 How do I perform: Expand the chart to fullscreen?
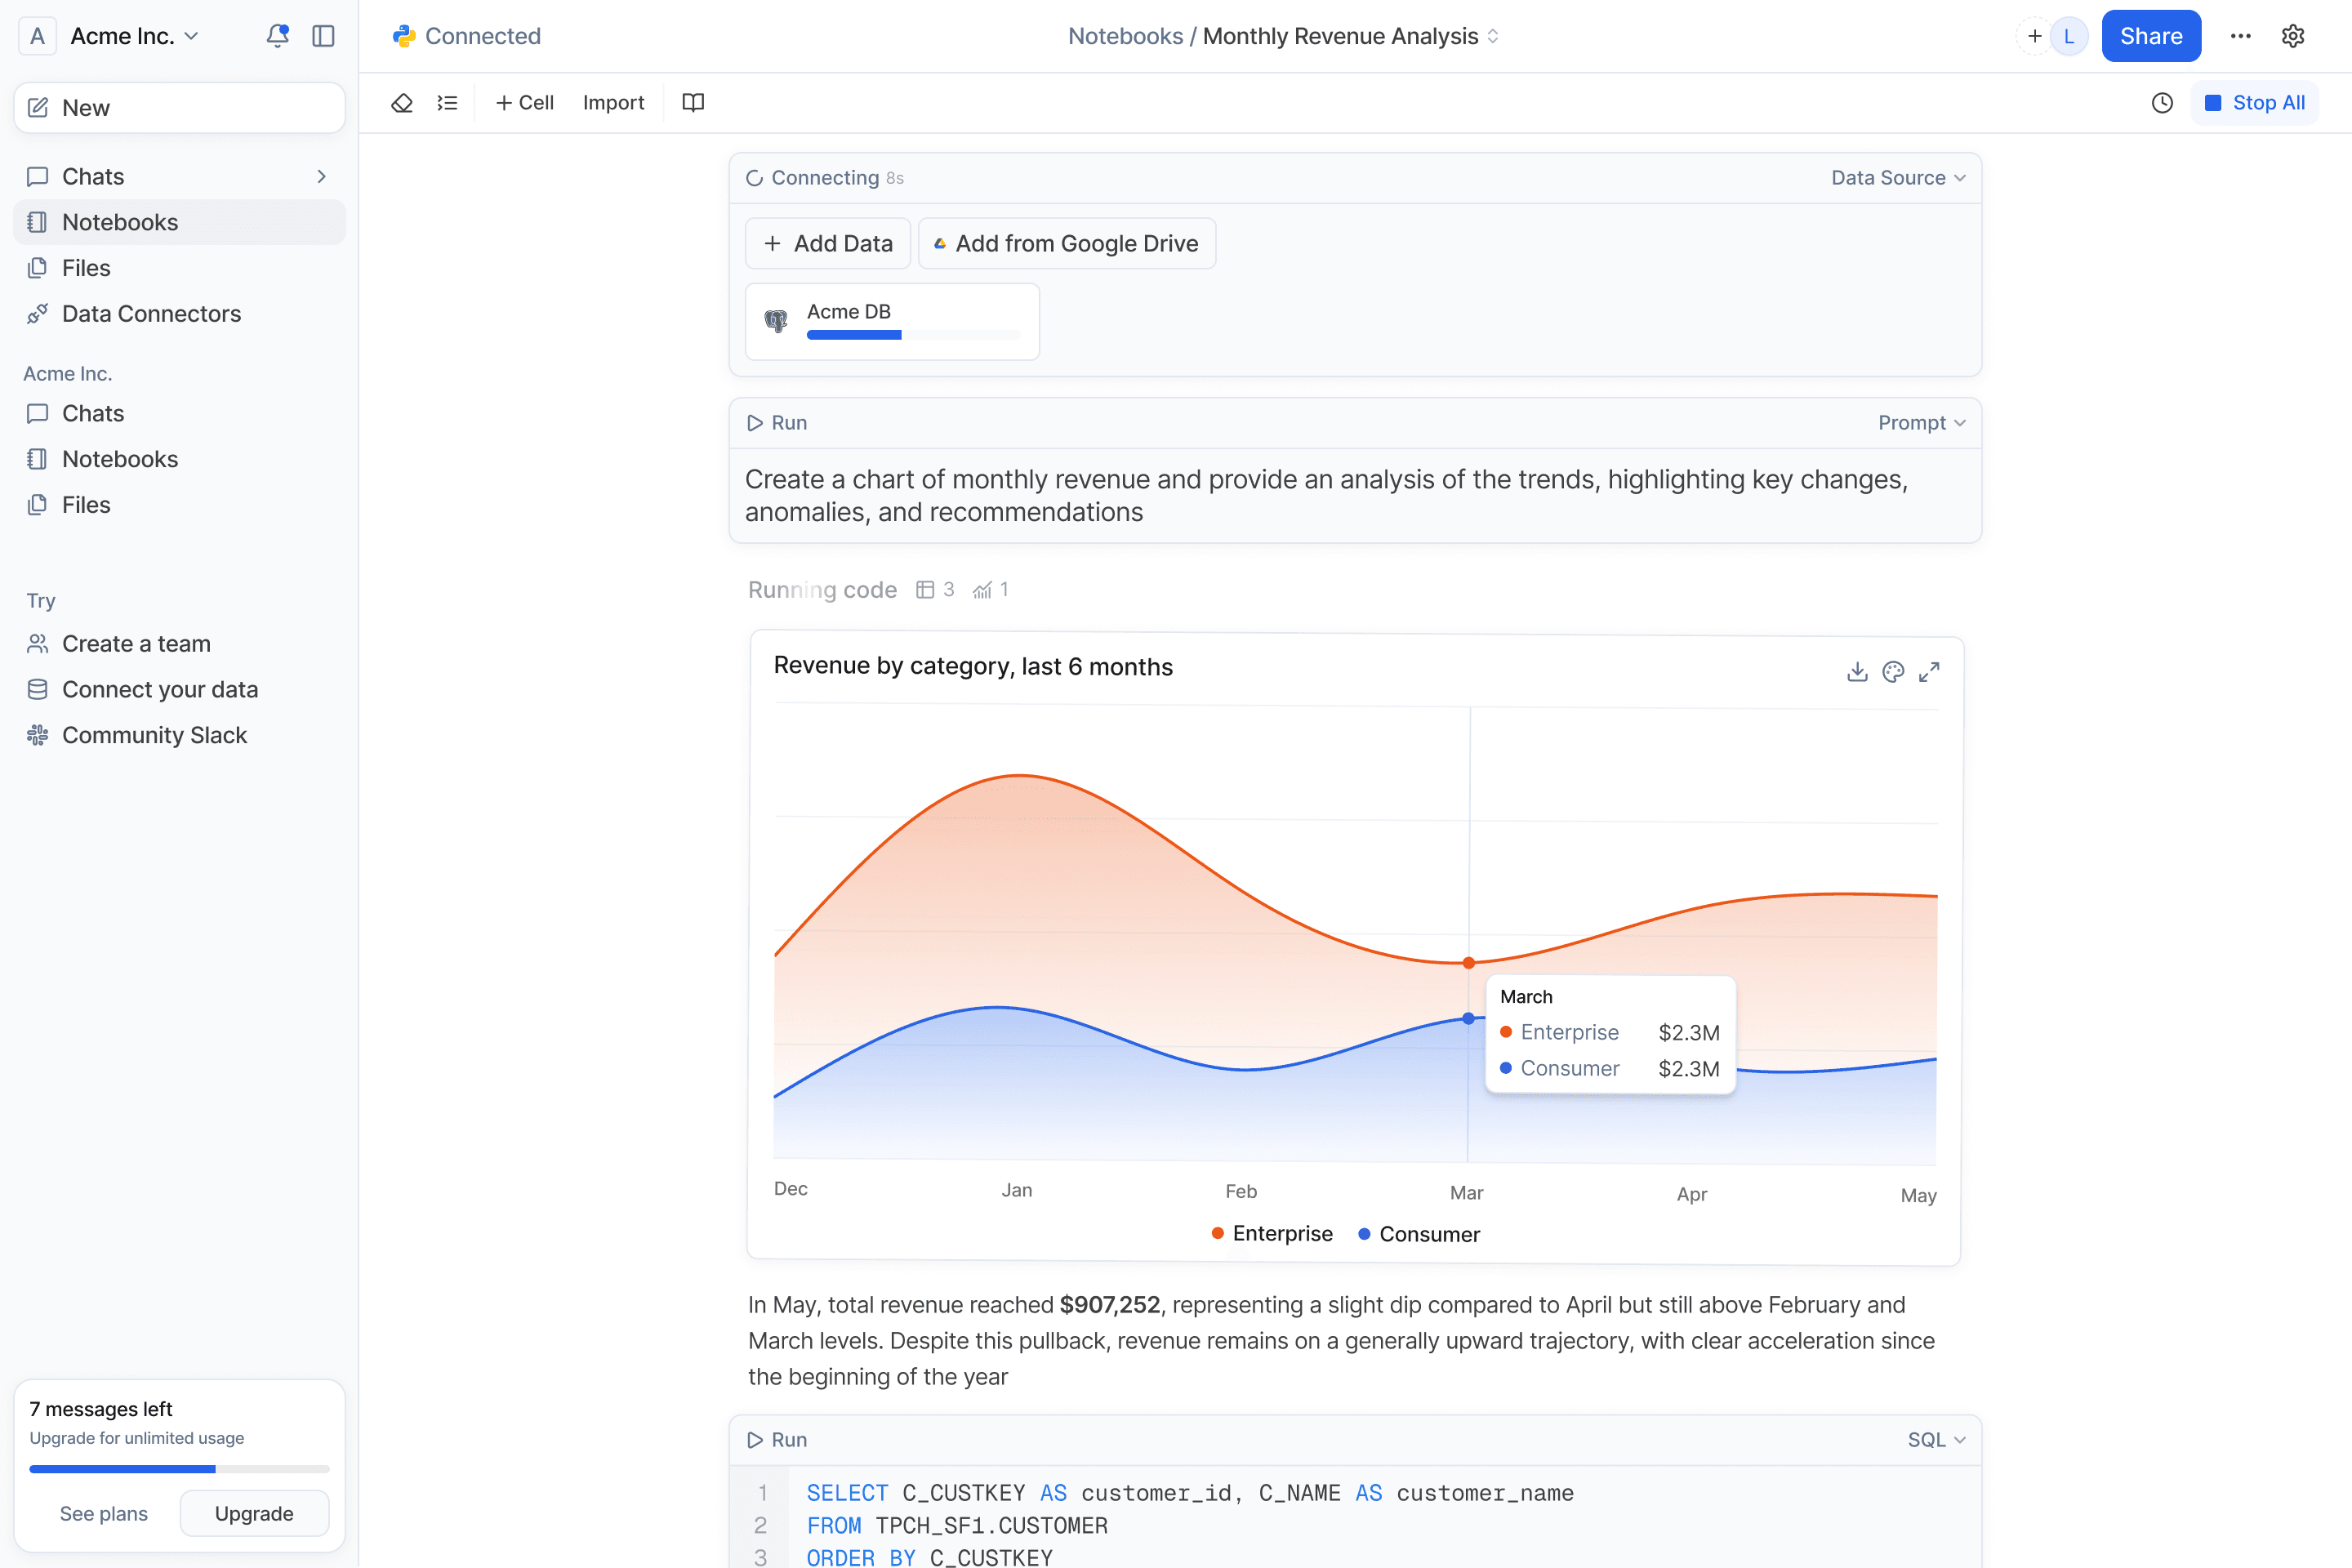1929,671
